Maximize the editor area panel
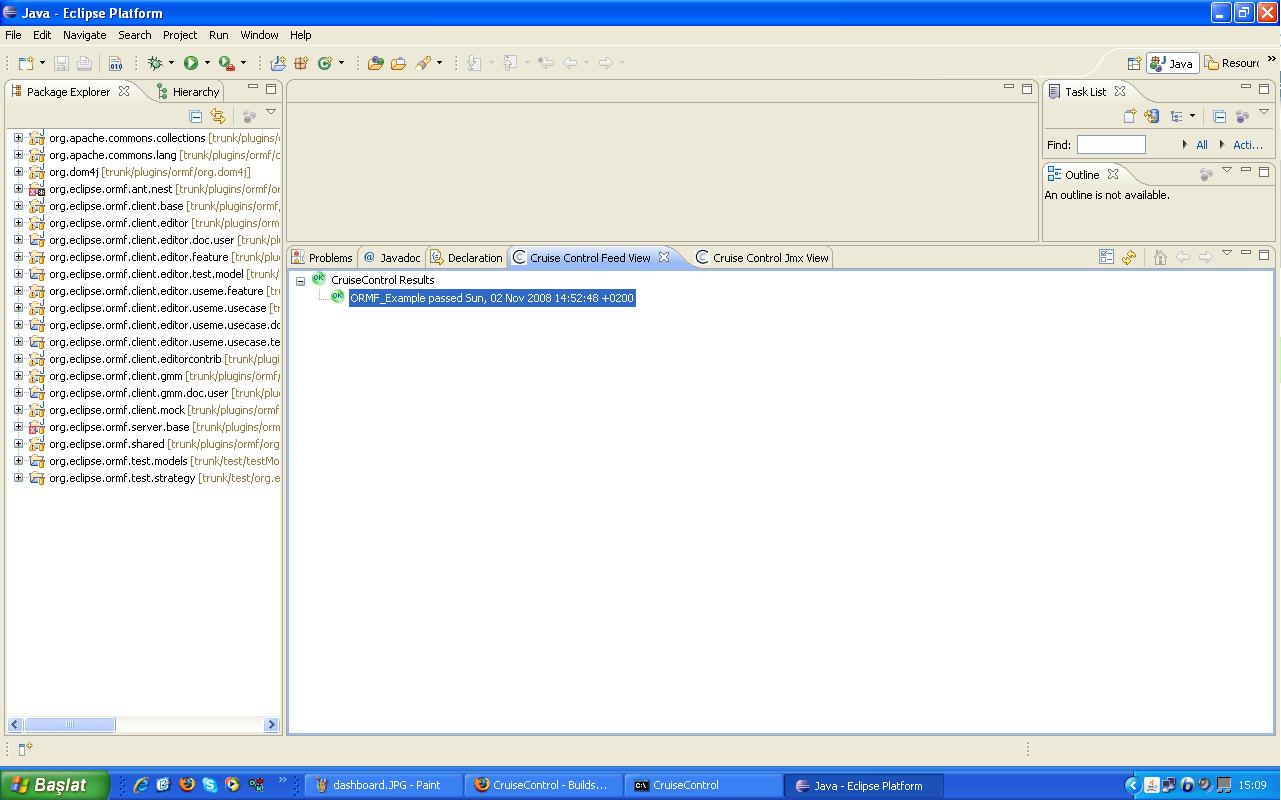The image size is (1281, 800). [x=1027, y=88]
